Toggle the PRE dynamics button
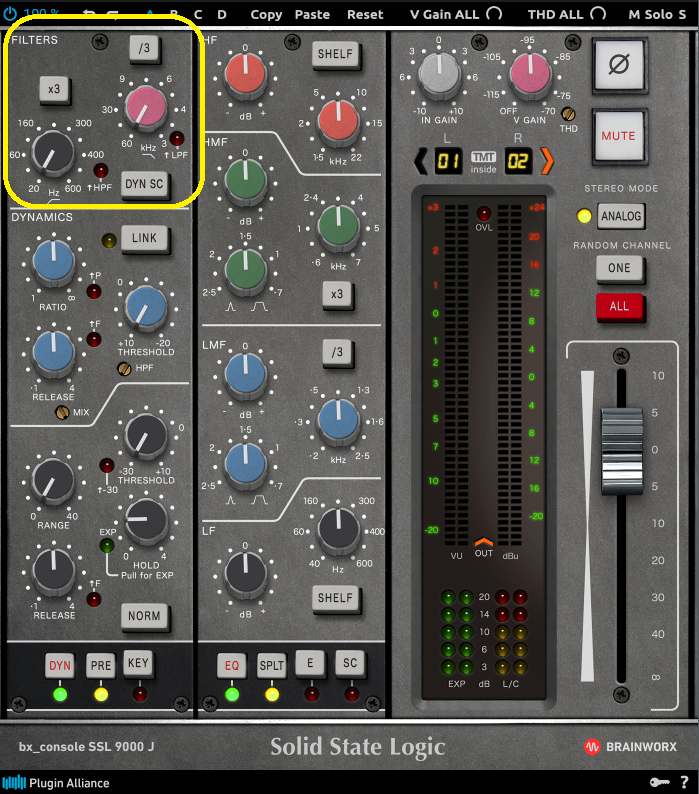 (101, 665)
